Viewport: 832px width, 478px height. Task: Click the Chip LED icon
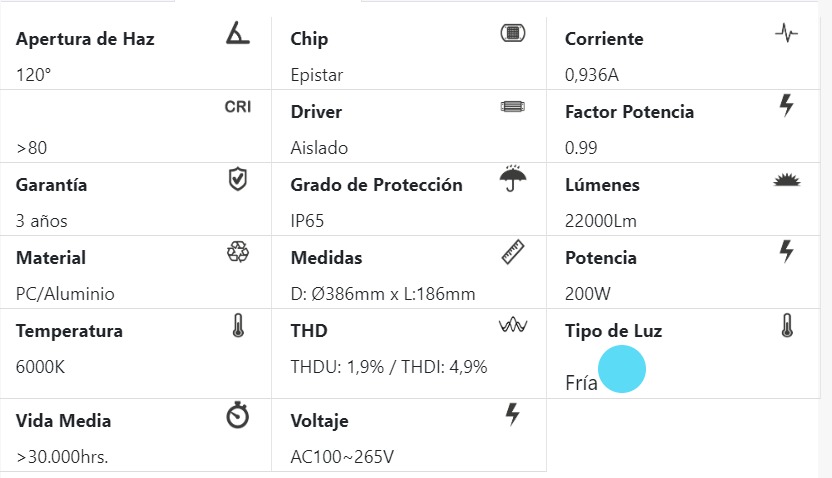point(512,33)
